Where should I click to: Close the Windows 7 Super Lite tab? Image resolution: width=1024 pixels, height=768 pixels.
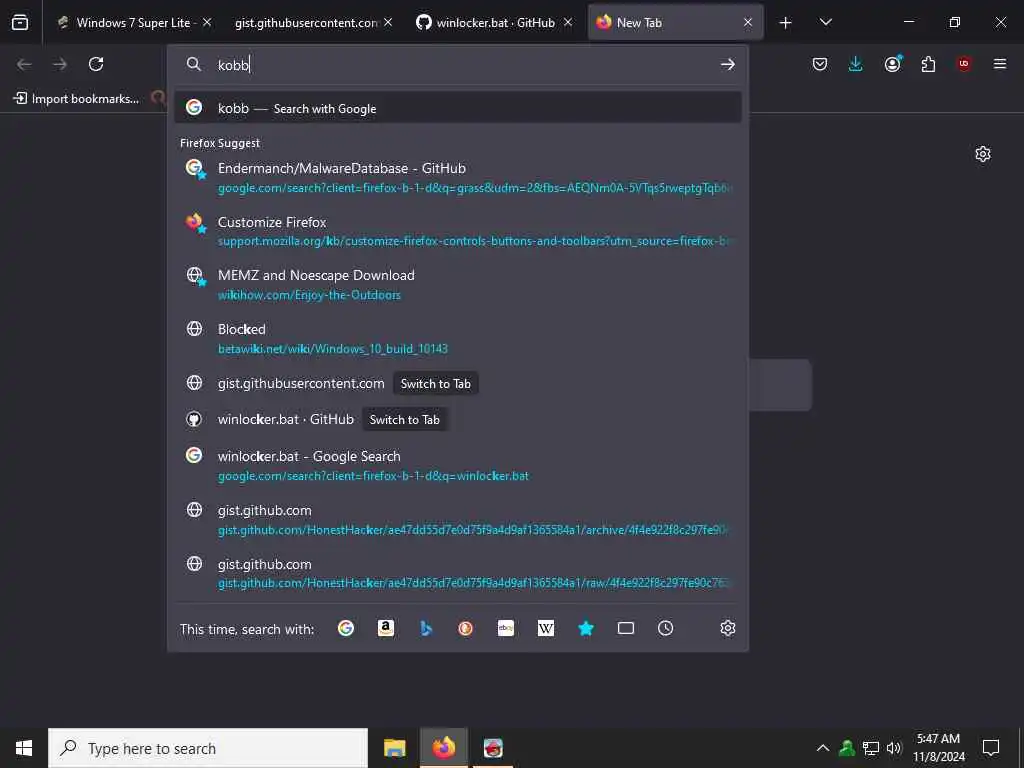click(x=207, y=23)
